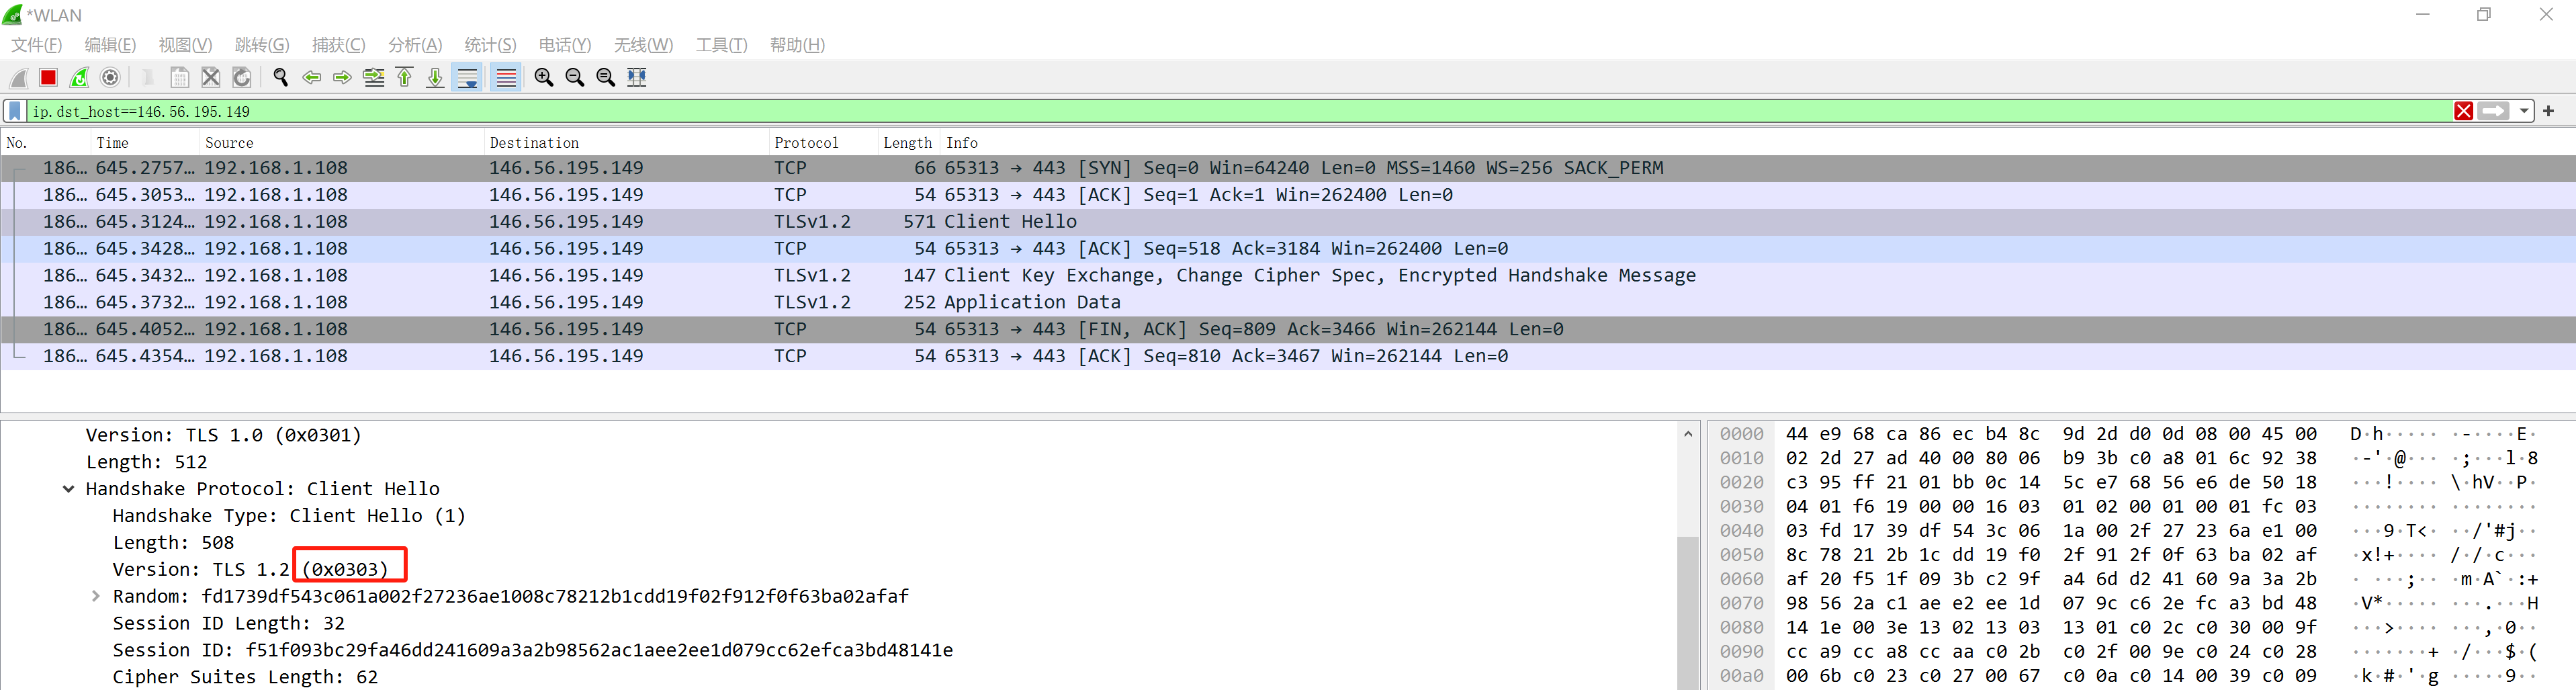Select Version: TLS 1.2 (0x0303) line
Viewport: 2576px width, 690px height.
(x=250, y=570)
